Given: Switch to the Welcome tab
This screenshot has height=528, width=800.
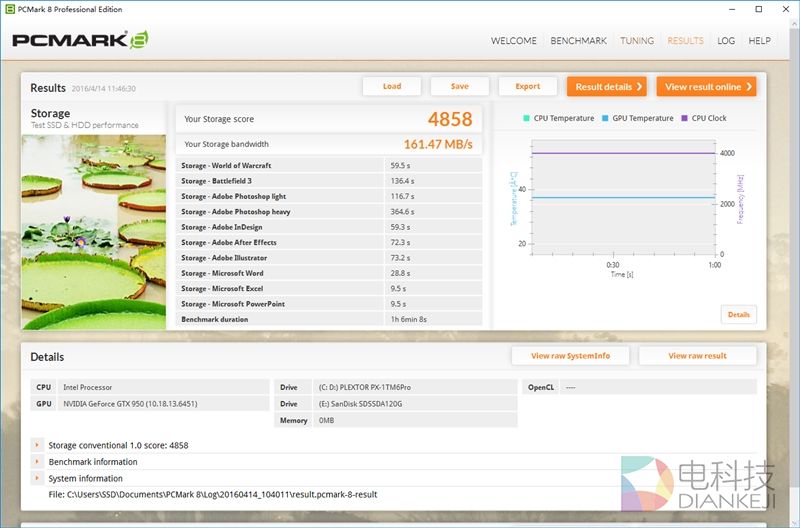Looking at the screenshot, I should (x=513, y=41).
